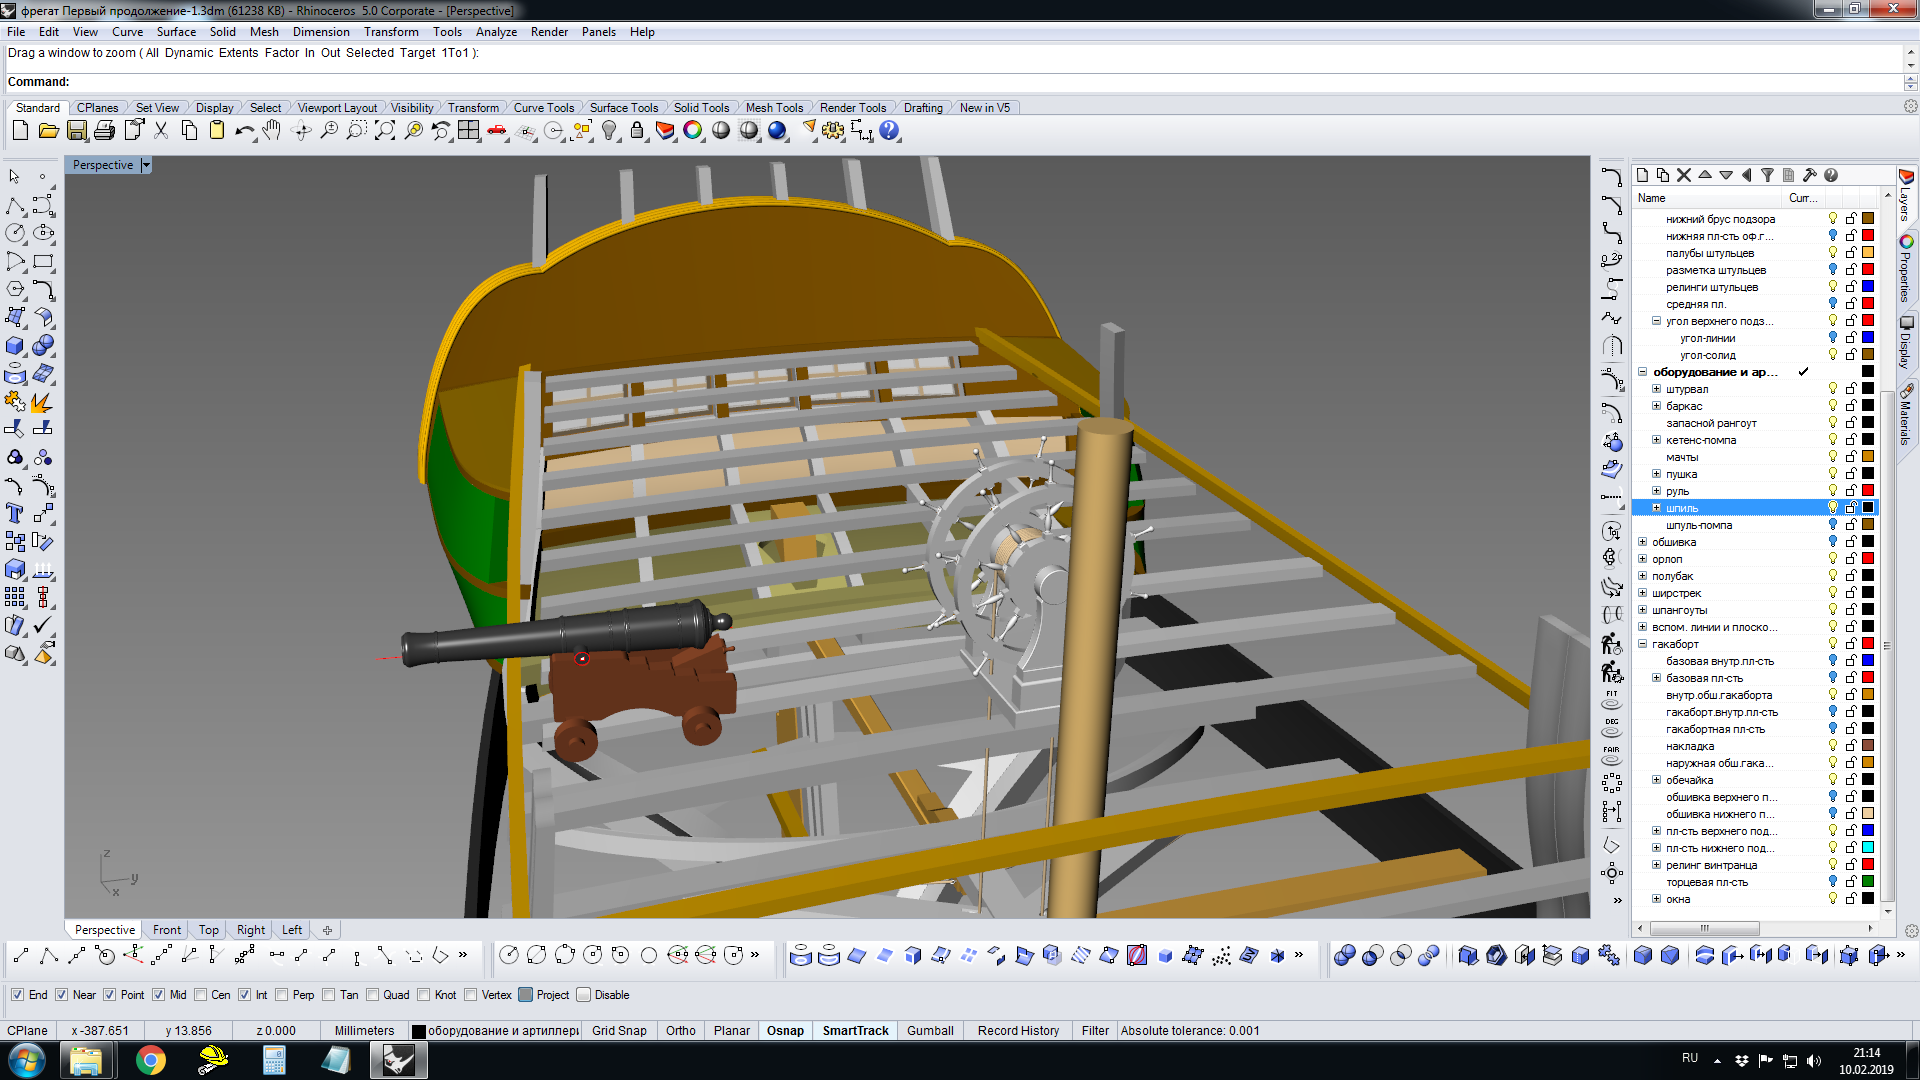Click the Cut scissors icon
1920x1080 pixels.
160,131
